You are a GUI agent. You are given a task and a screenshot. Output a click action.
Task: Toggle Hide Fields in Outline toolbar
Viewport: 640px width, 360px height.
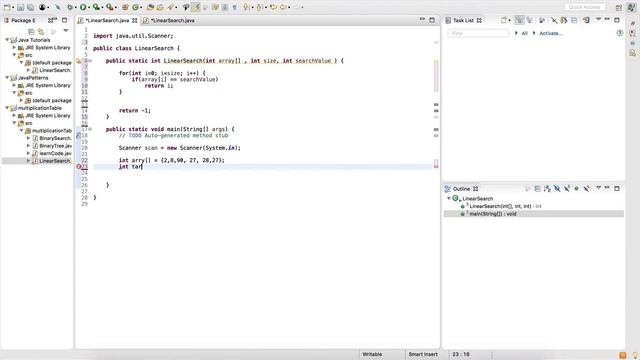557,189
